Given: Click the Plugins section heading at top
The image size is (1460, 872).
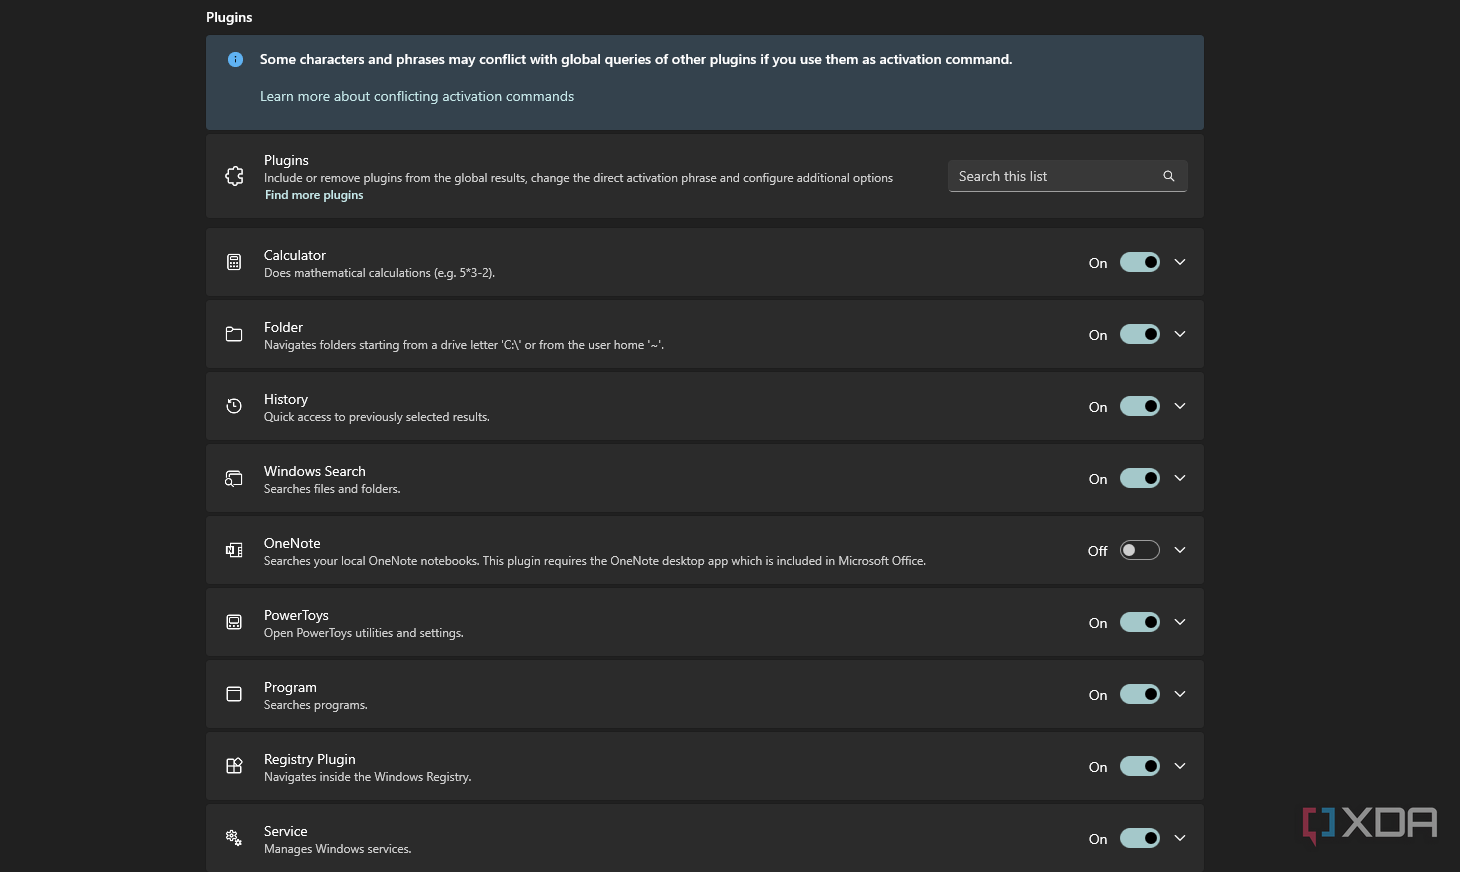Looking at the screenshot, I should pyautogui.click(x=229, y=17).
